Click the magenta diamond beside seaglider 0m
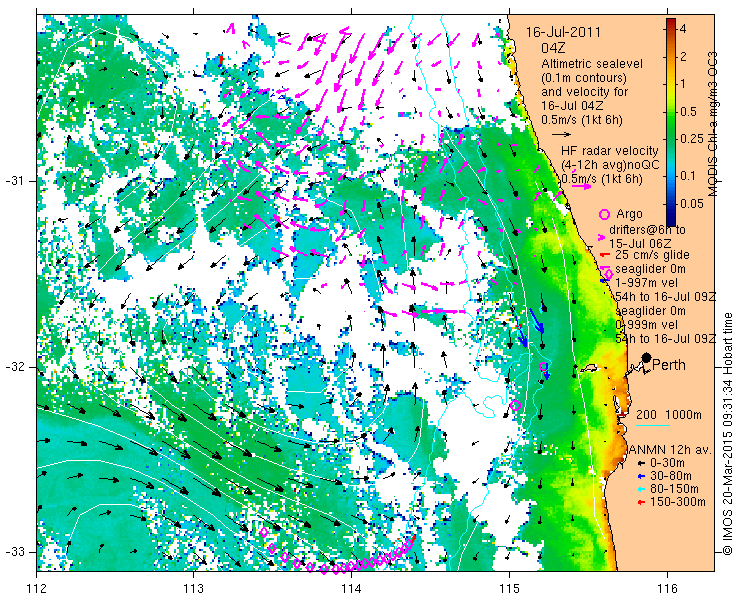The height and width of the screenshot is (600, 740). tap(608, 274)
